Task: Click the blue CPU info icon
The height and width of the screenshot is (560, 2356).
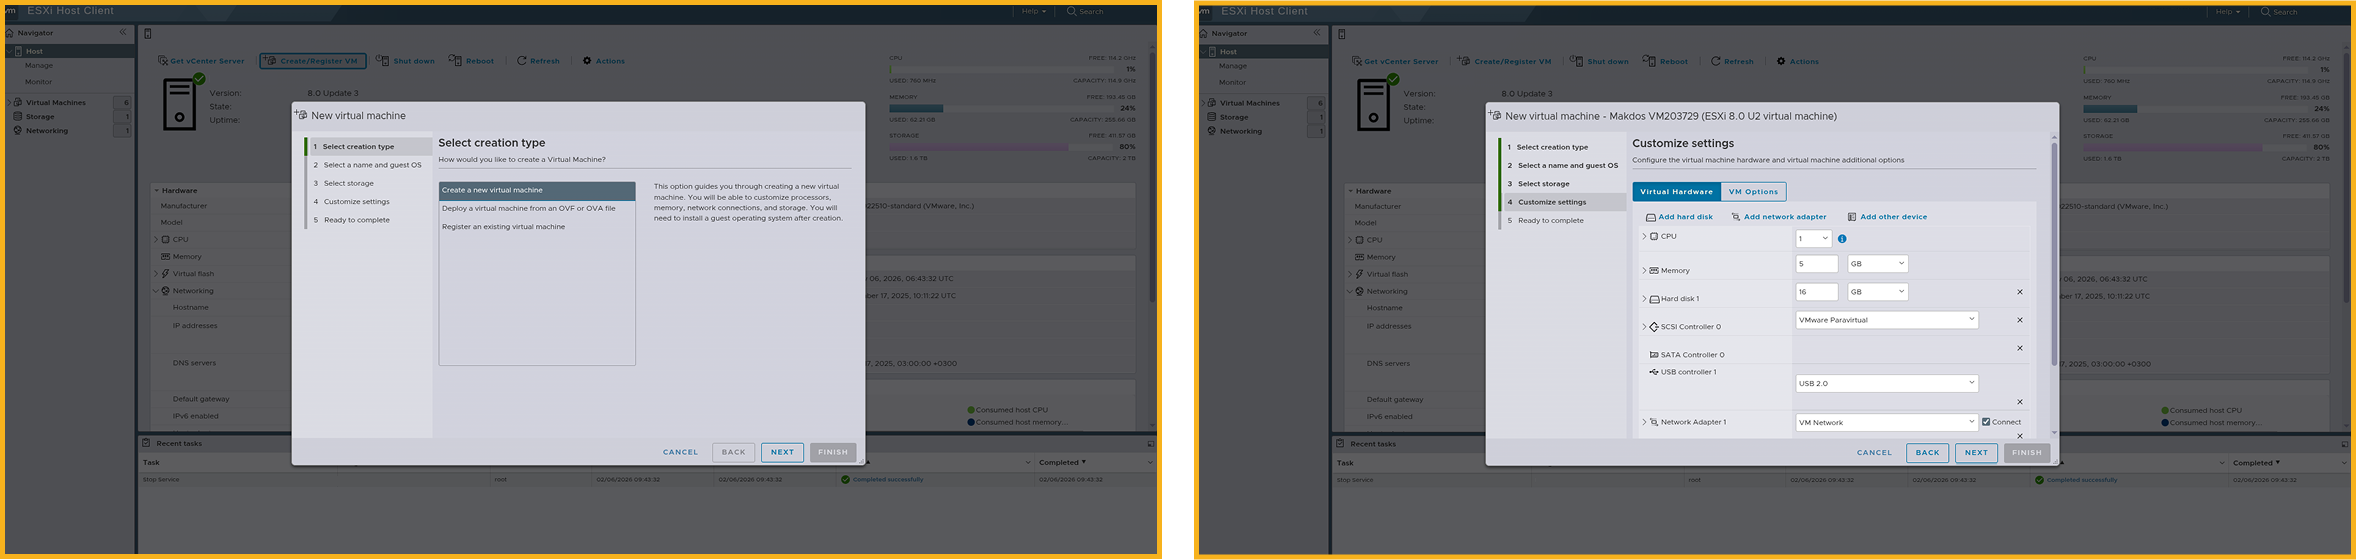Action: [x=1842, y=239]
